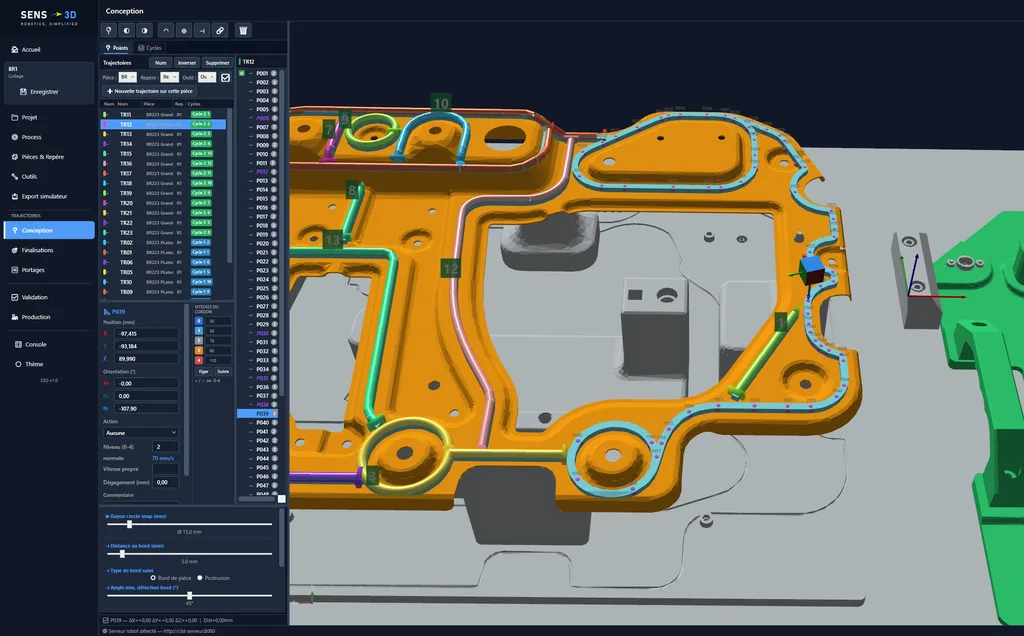Click the Inverser button
The width and height of the screenshot is (1024, 636).
pyautogui.click(x=187, y=63)
